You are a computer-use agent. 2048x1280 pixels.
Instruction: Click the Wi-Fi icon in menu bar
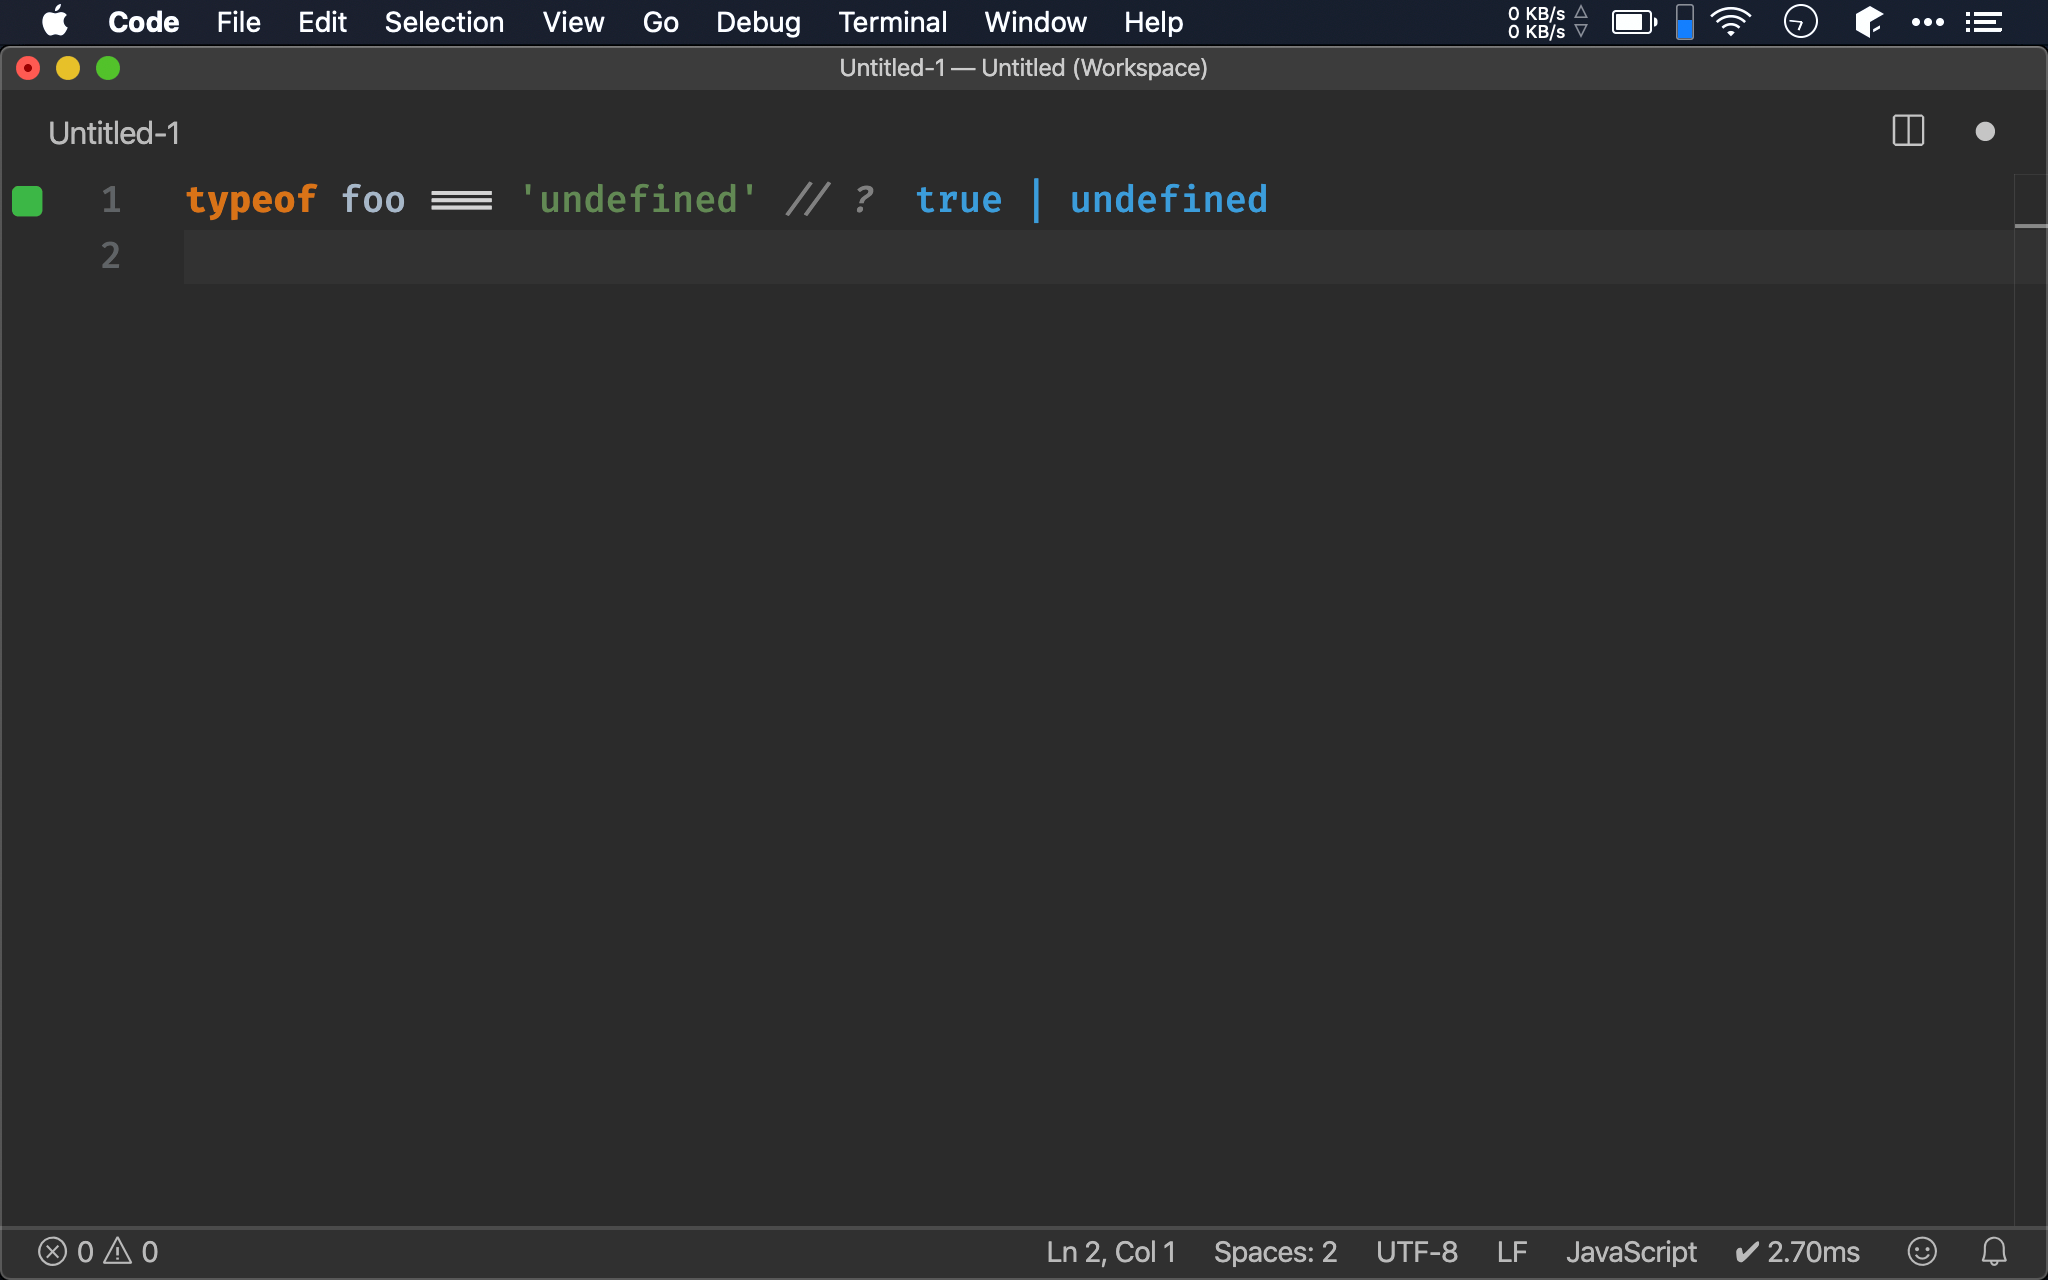click(1731, 22)
